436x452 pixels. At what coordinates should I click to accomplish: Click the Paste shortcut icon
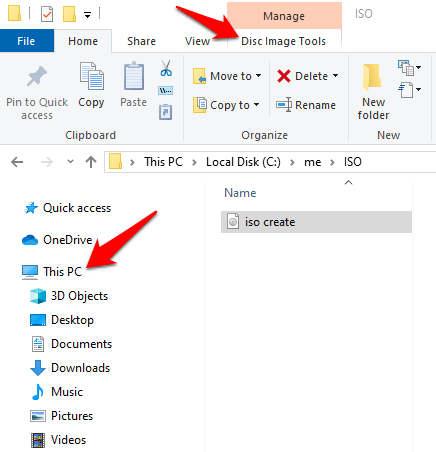(165, 112)
